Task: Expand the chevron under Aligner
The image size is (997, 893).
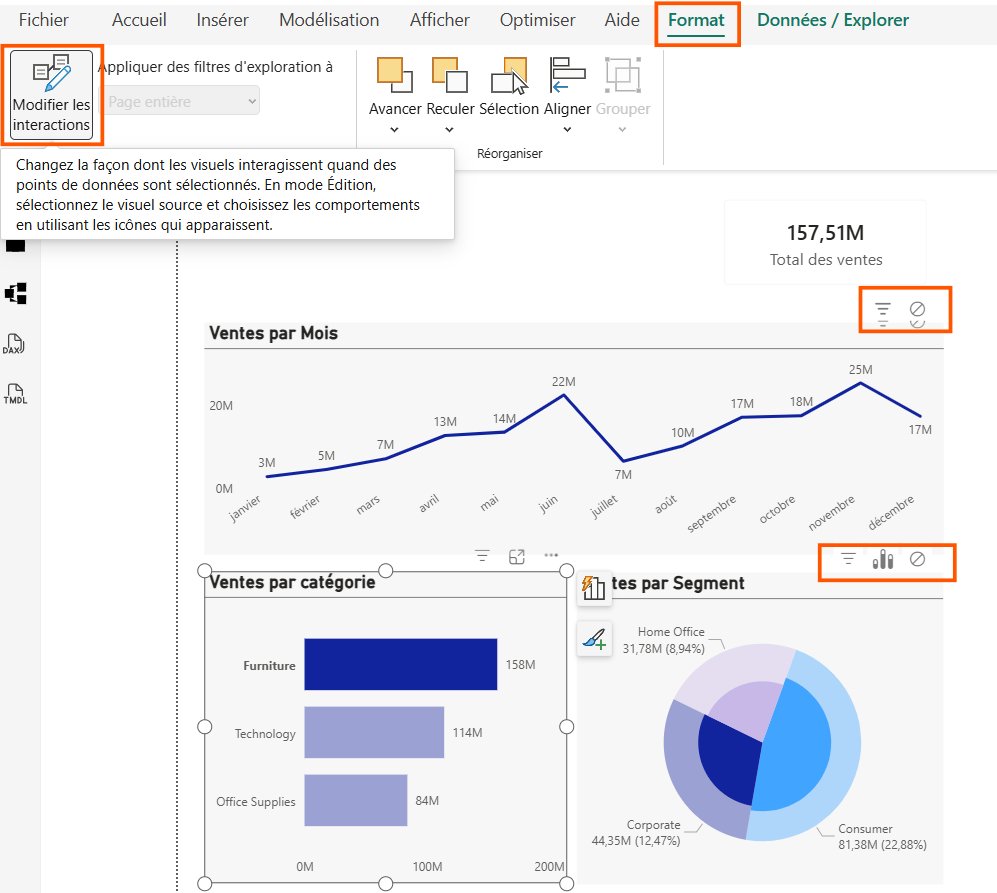Action: pos(568,130)
